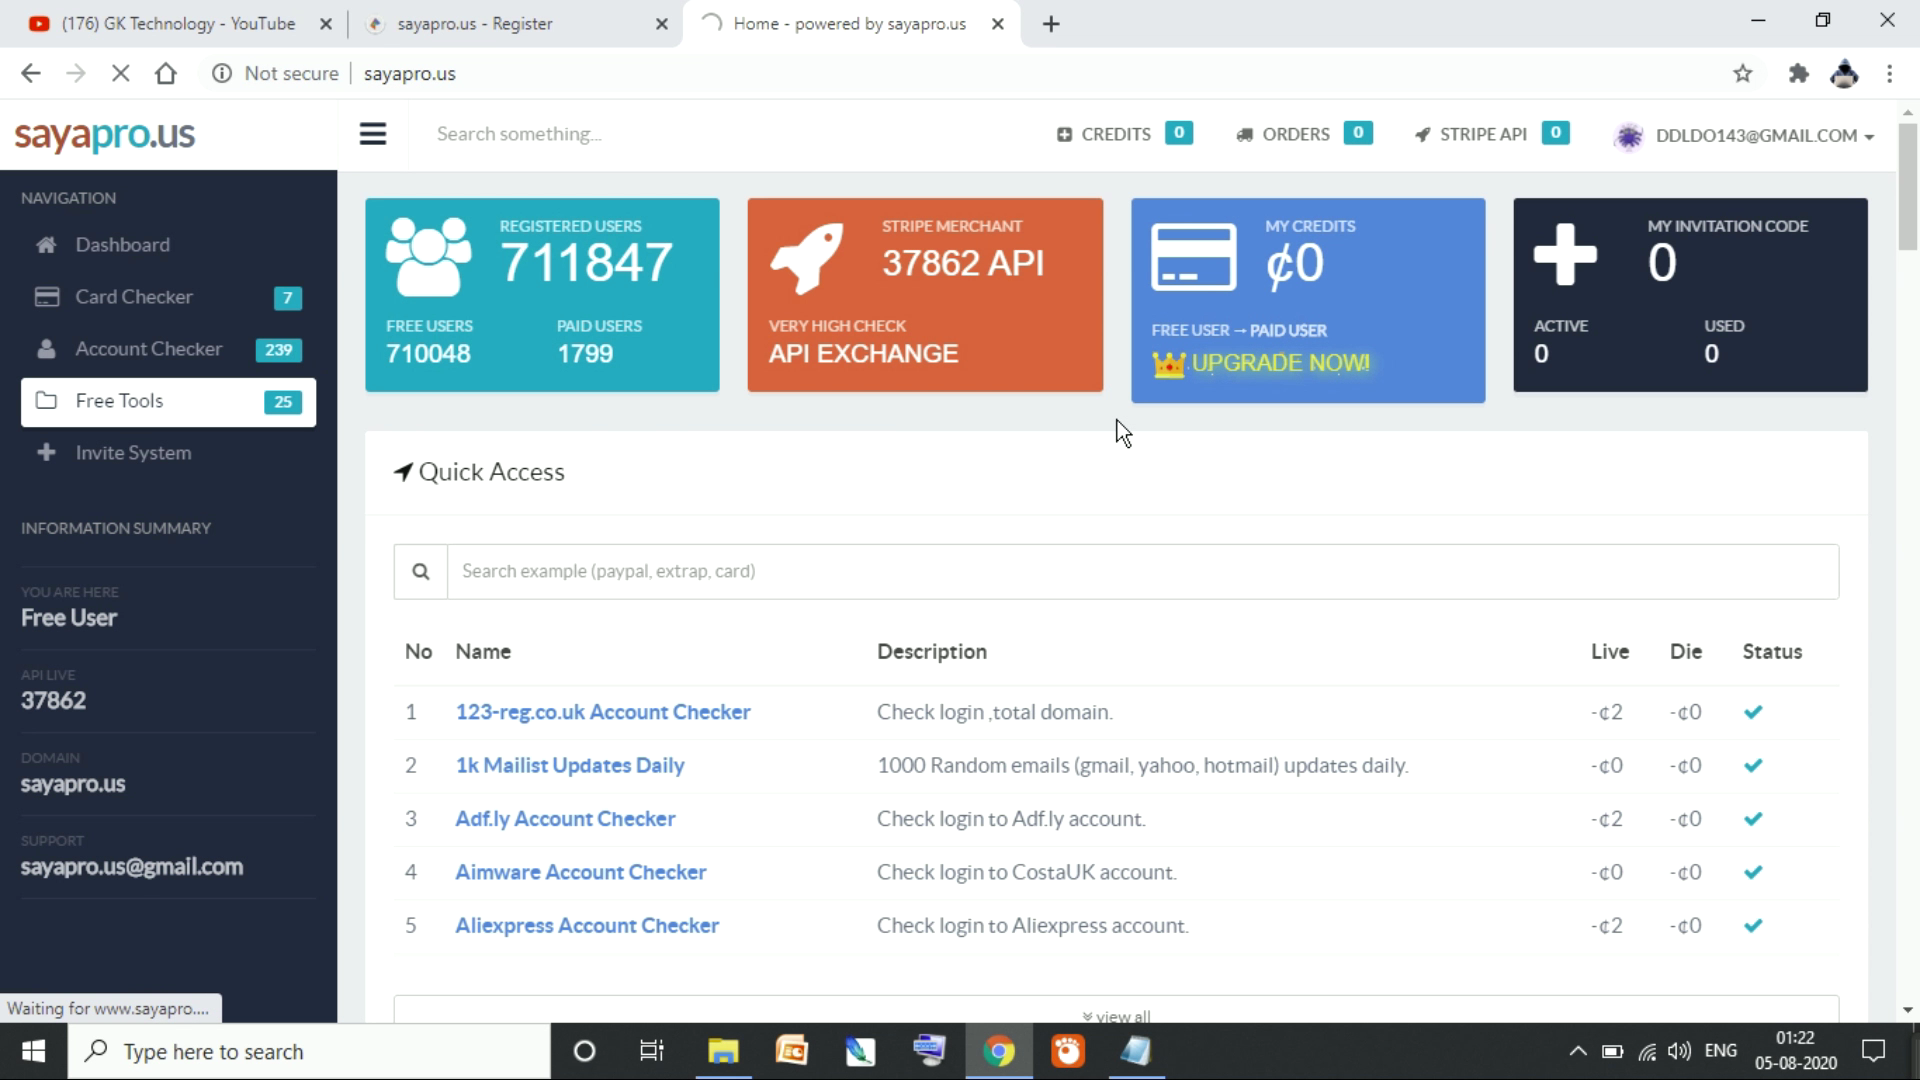This screenshot has height=1080, width=1920.
Task: Click API EXCHANGE on the orange card
Action: click(x=863, y=354)
